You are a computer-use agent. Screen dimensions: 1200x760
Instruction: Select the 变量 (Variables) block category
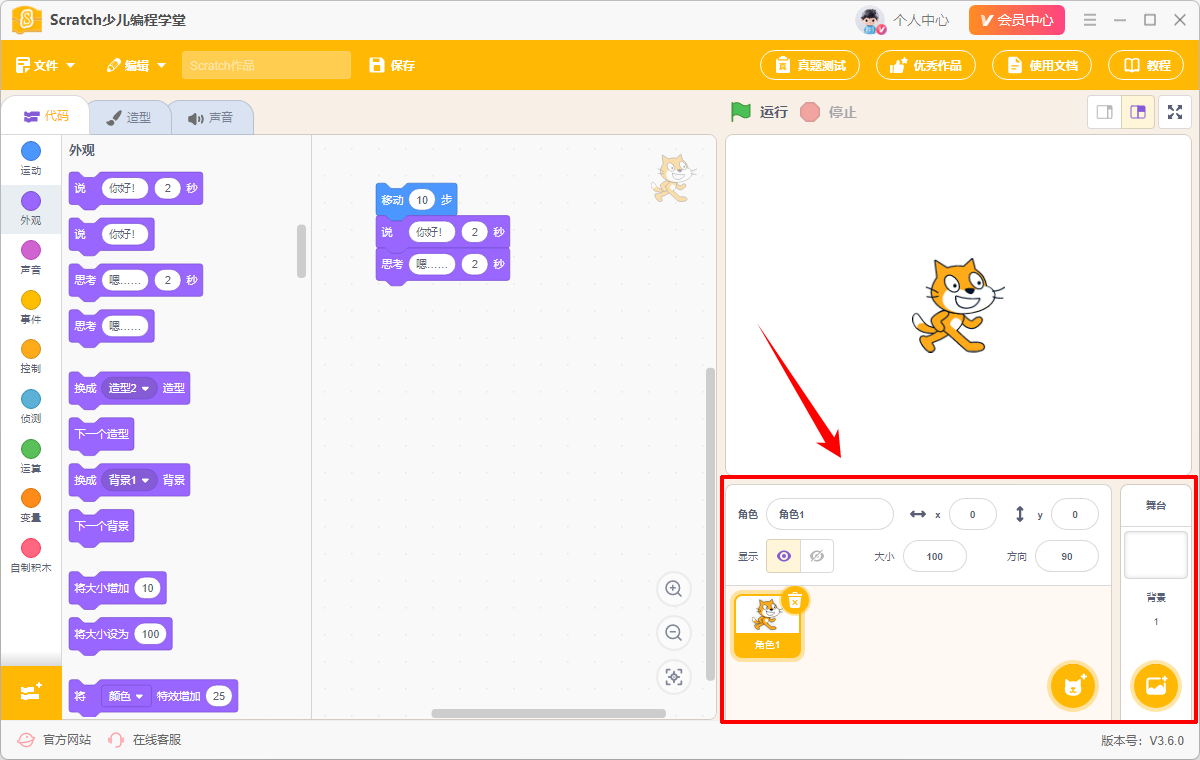pyautogui.click(x=31, y=505)
